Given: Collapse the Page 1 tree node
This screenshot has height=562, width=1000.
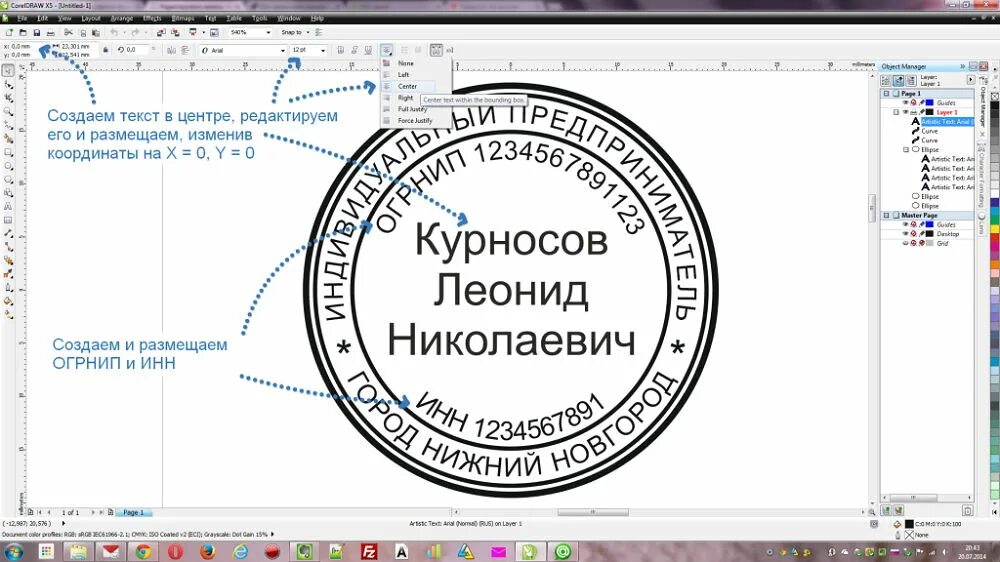Looking at the screenshot, I should coord(886,94).
